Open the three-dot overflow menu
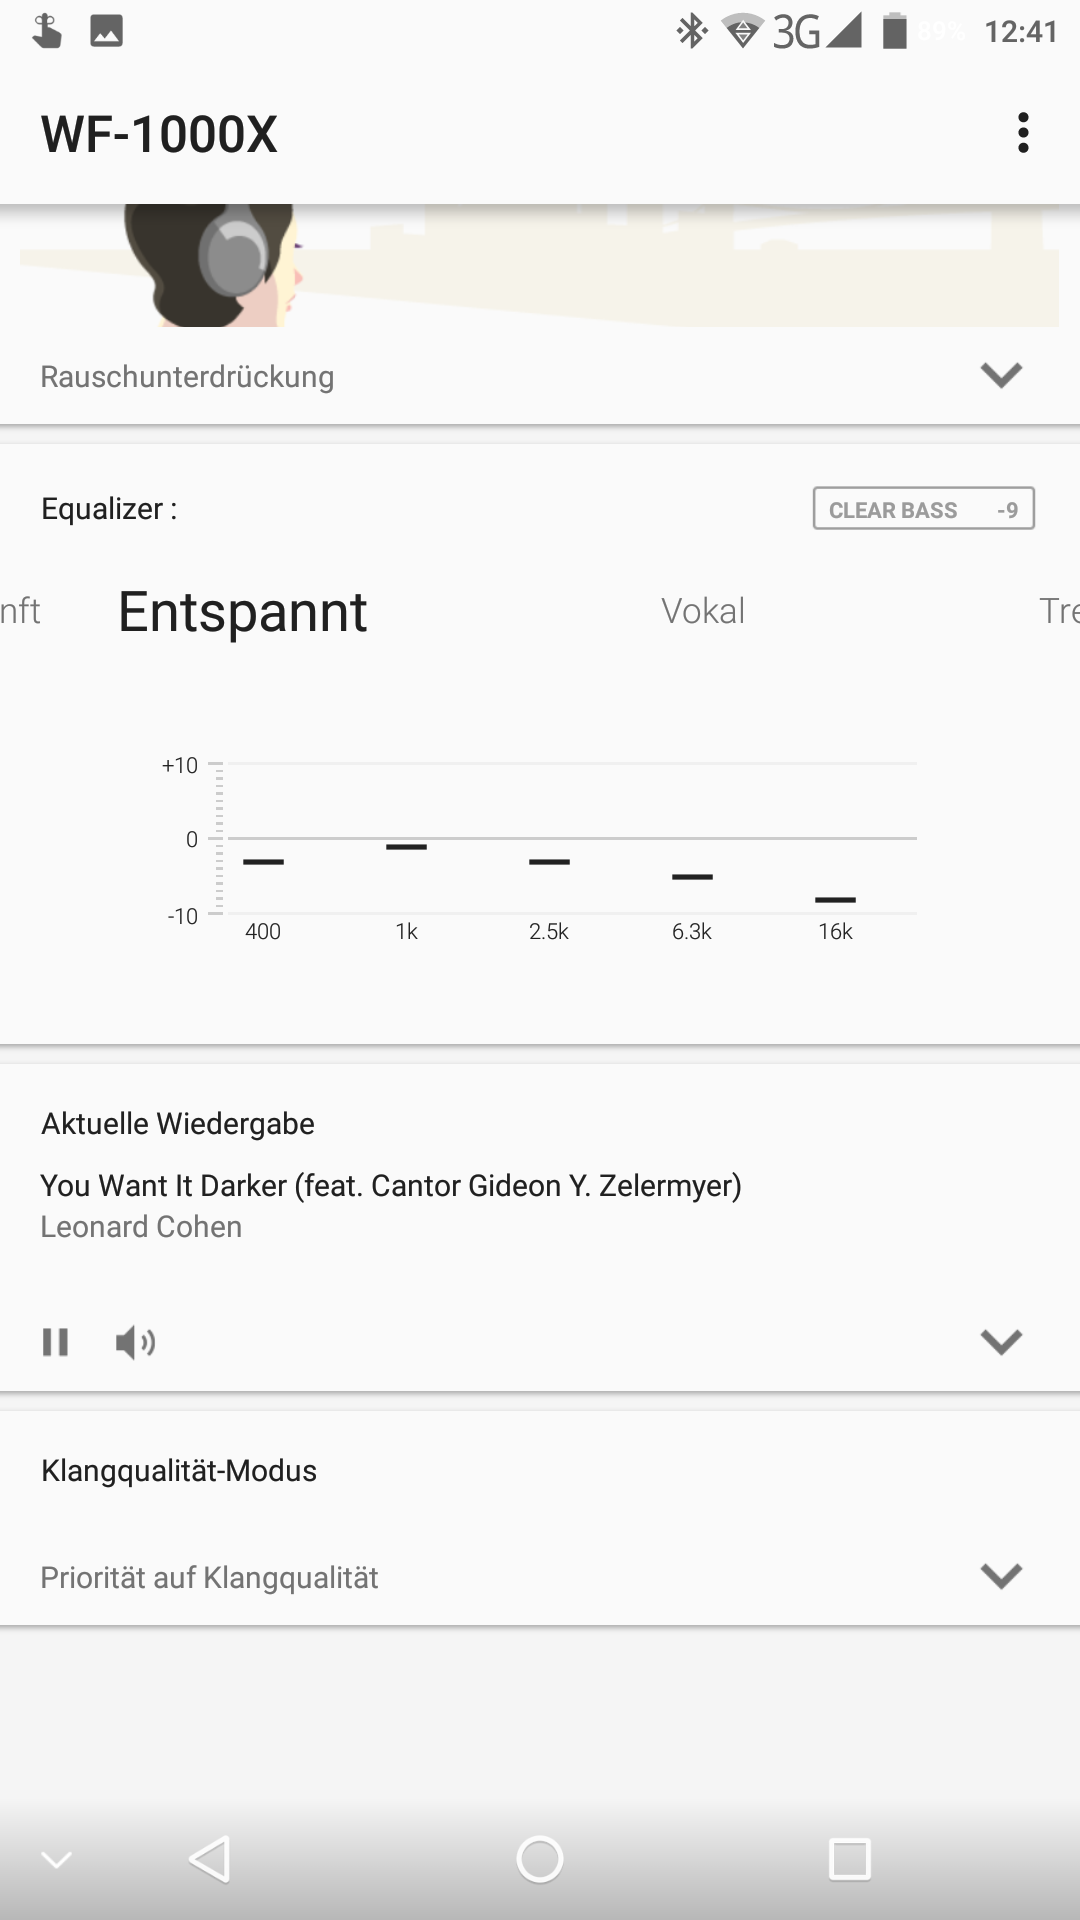 pos(1022,133)
